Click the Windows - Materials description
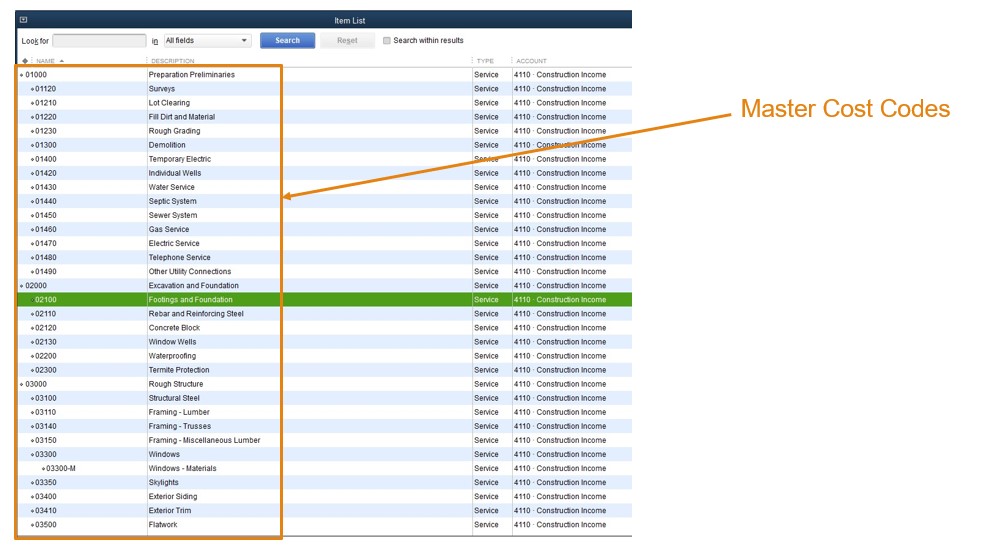Viewport: 1007px width, 548px height. 182,469
